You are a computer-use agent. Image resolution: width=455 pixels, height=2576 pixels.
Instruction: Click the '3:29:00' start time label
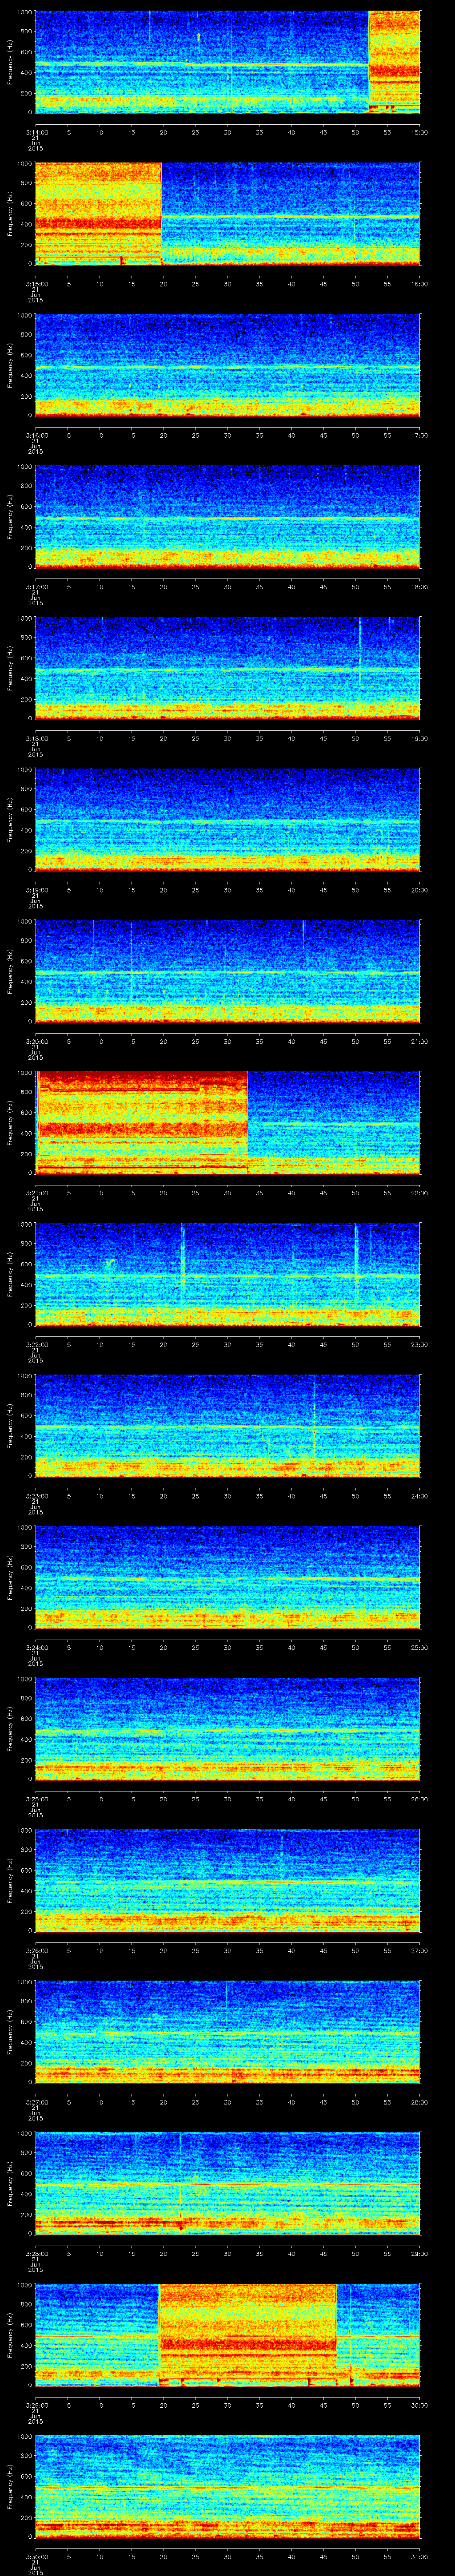[x=36, y=2405]
